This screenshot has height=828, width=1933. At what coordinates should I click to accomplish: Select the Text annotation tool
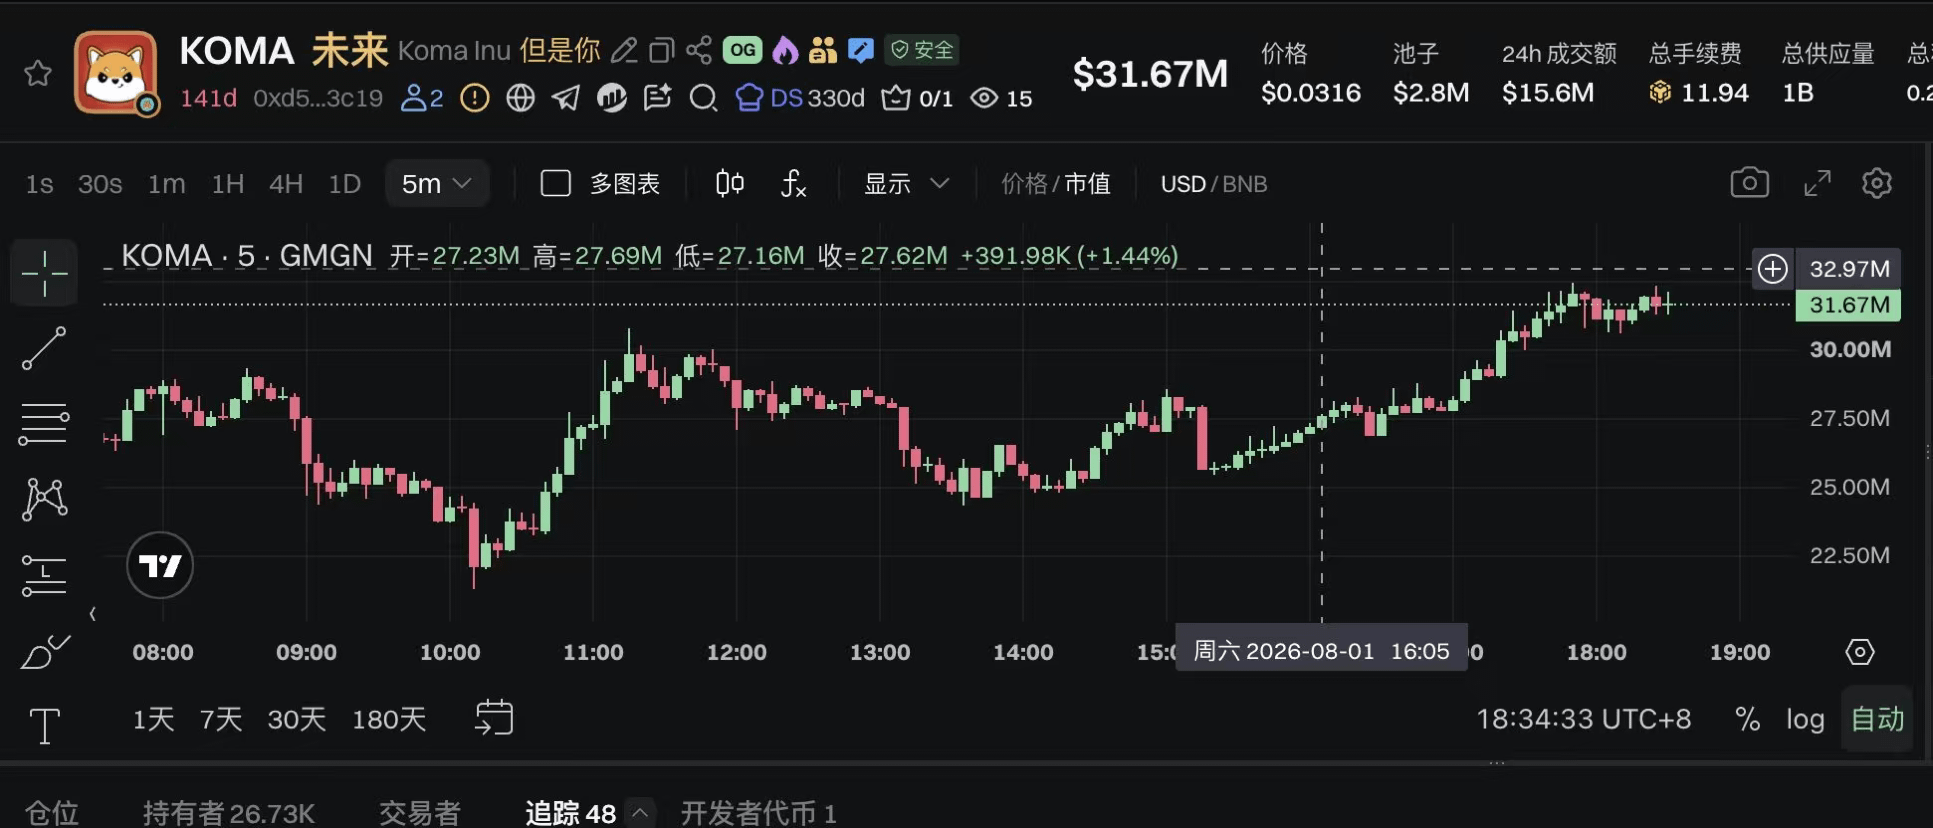pos(44,725)
